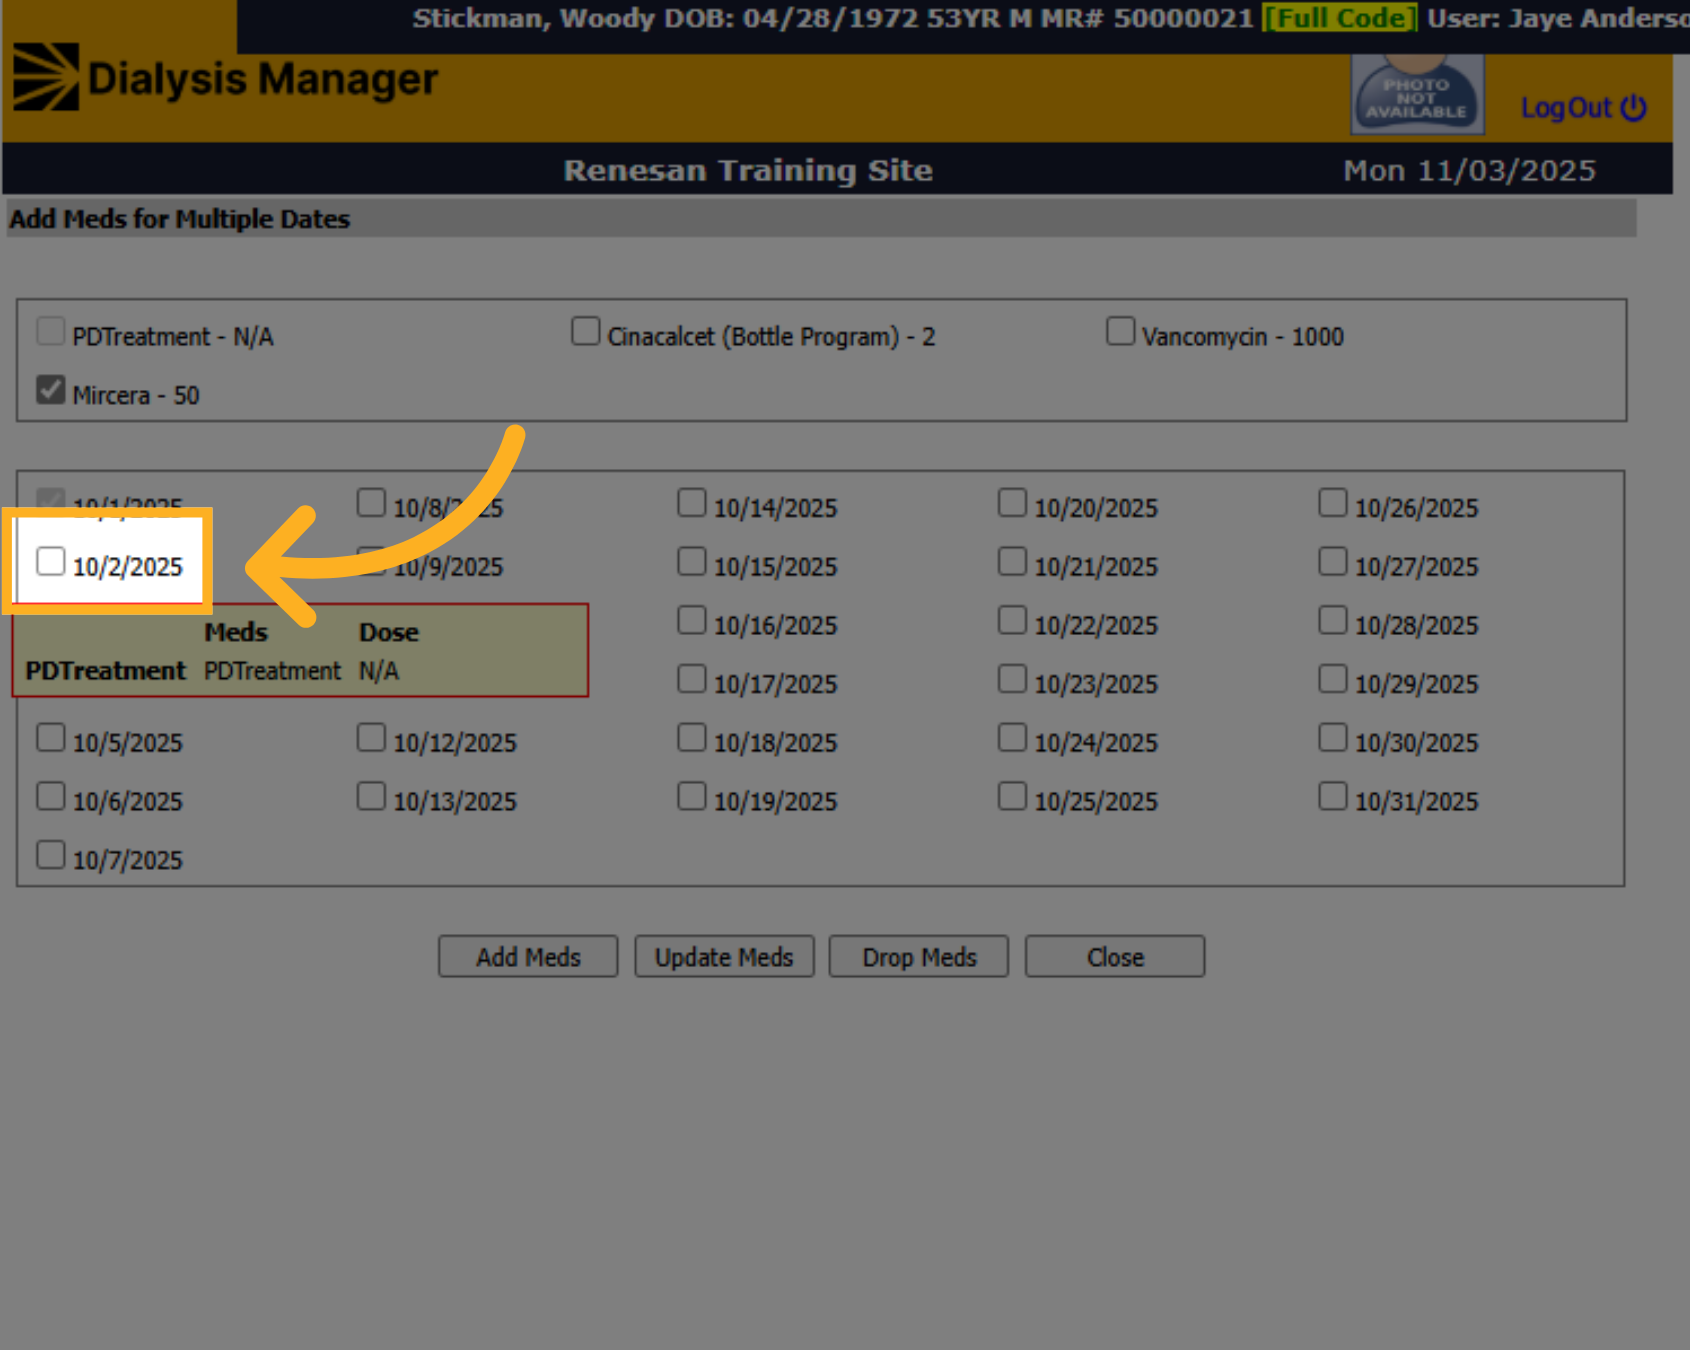
Task: Close the Add Meds dialog
Action: (x=1115, y=956)
